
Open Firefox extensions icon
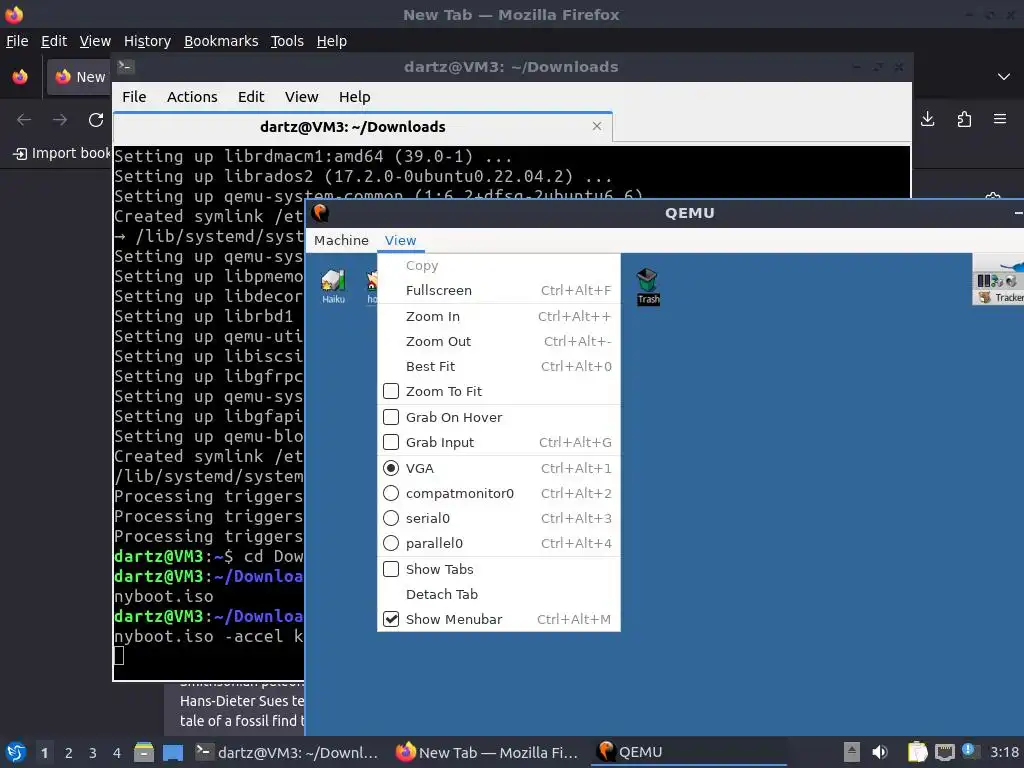pyautogui.click(x=964, y=119)
